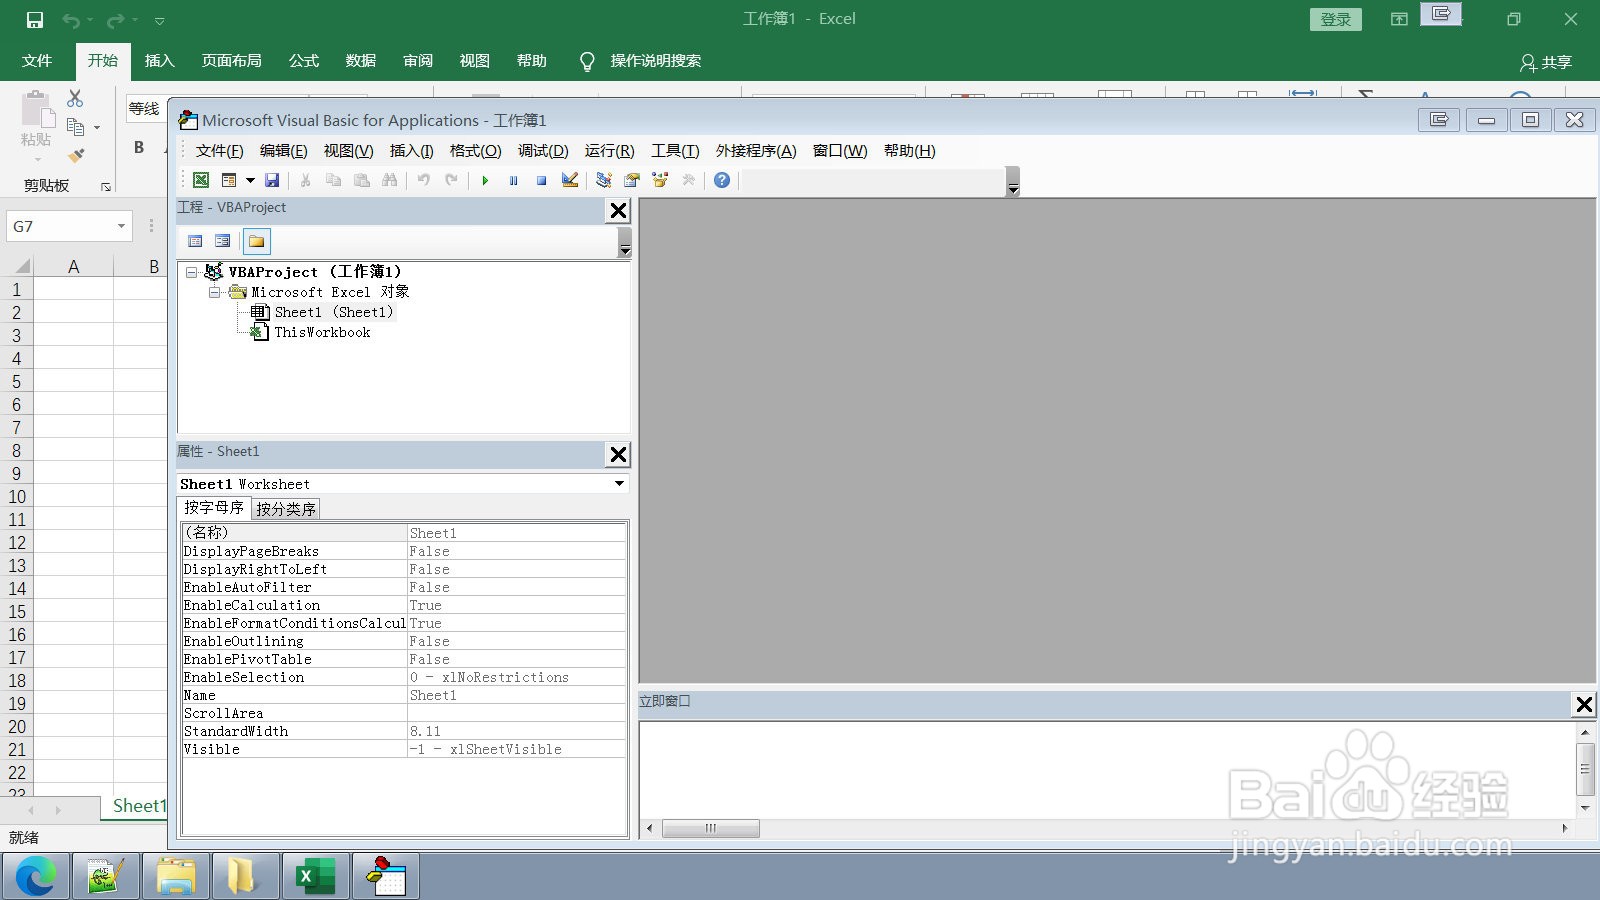Click Excel 公式 ribbon tab
The width and height of the screenshot is (1600, 900).
tap(304, 61)
